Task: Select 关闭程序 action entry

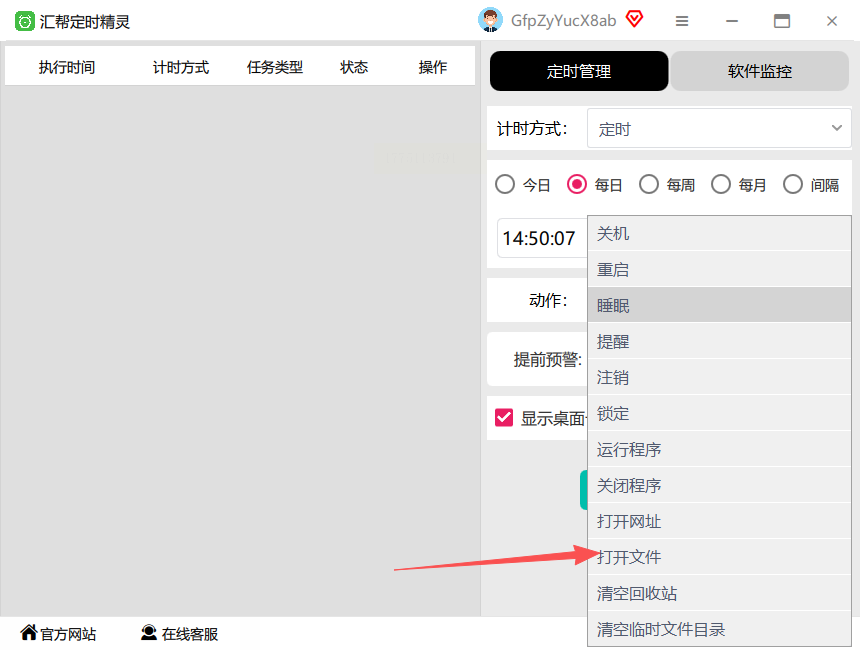Action: pyautogui.click(x=719, y=485)
